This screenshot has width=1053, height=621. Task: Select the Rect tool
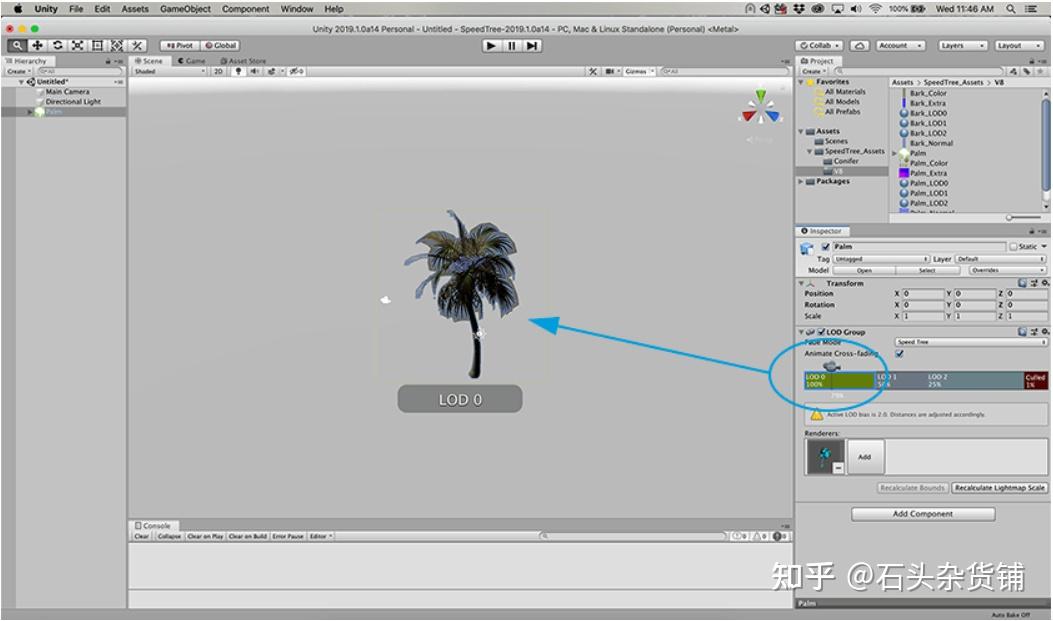[97, 45]
